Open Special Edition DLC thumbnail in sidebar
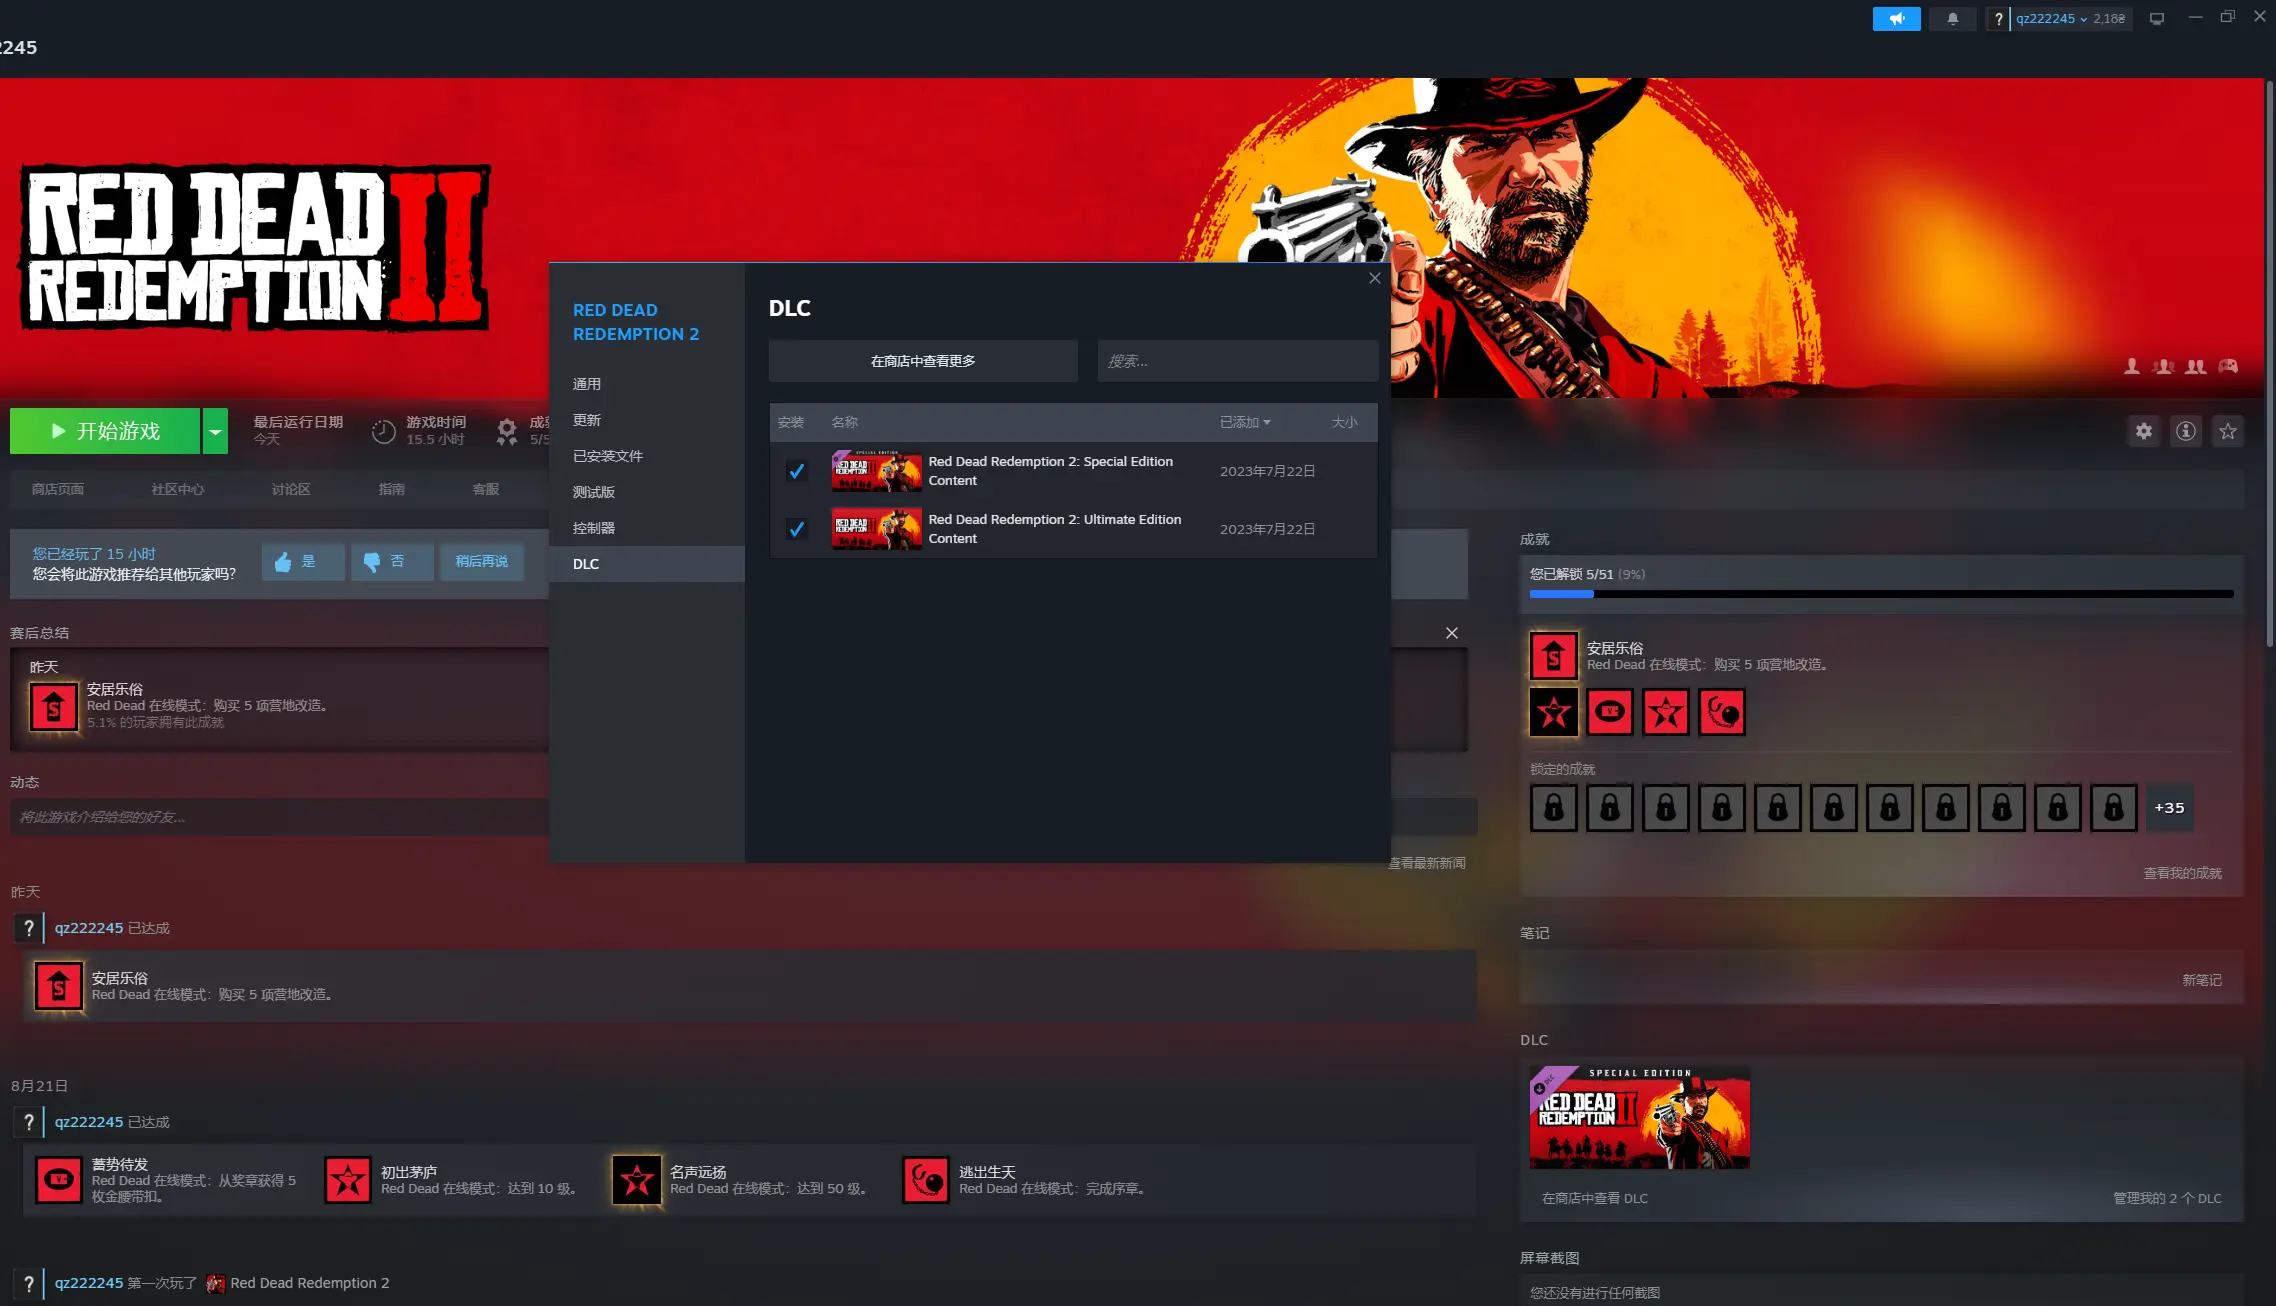Screen dimensions: 2276x1306 tap(1640, 1117)
